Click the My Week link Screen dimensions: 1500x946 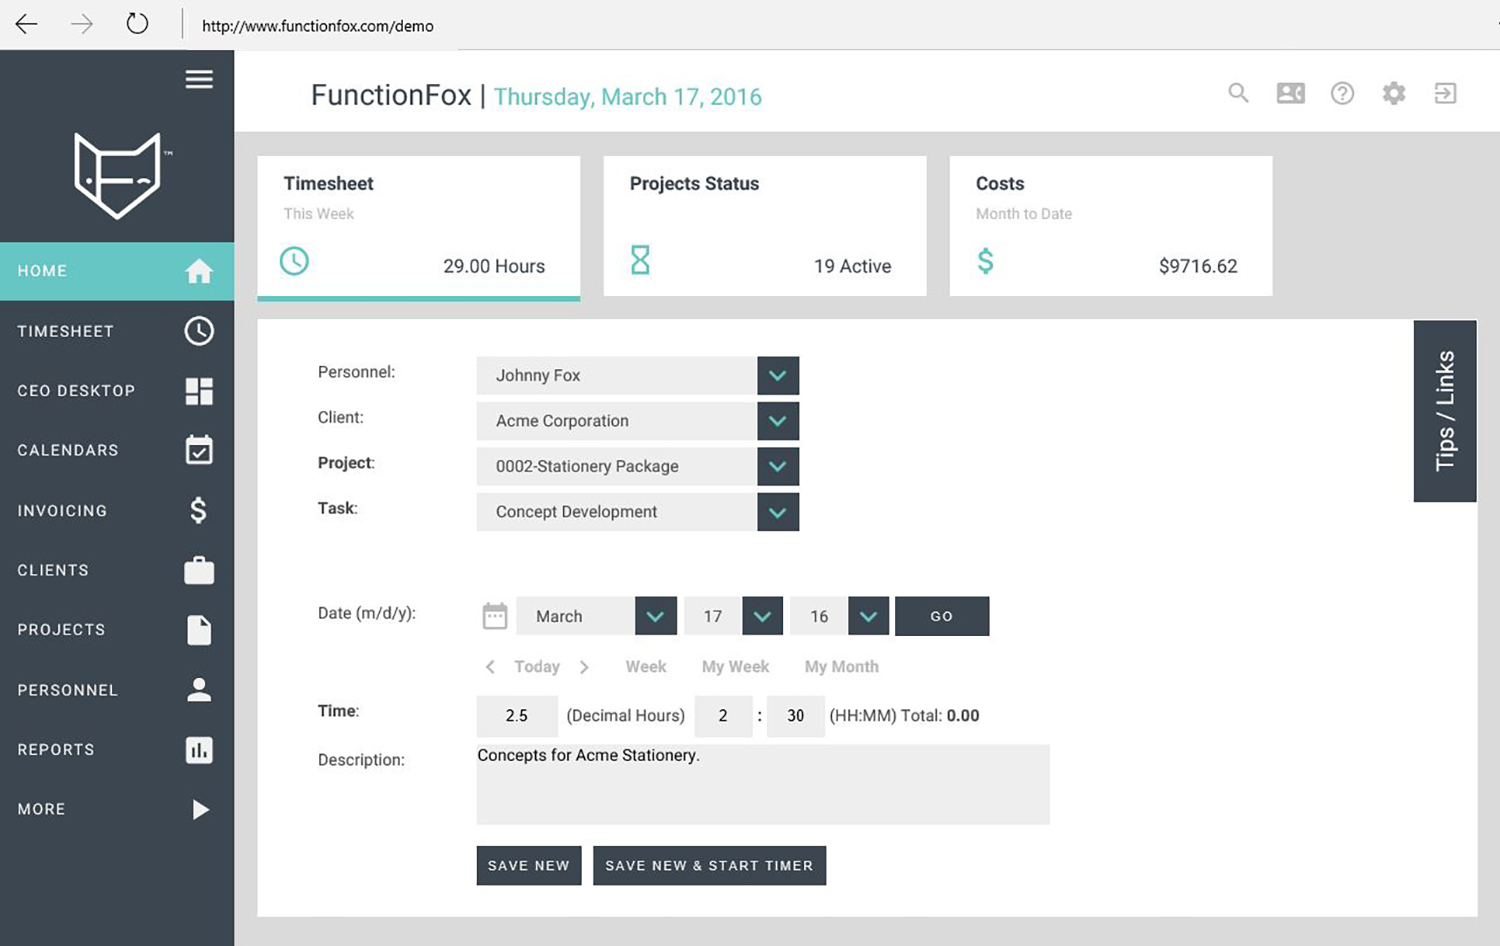[x=735, y=667]
